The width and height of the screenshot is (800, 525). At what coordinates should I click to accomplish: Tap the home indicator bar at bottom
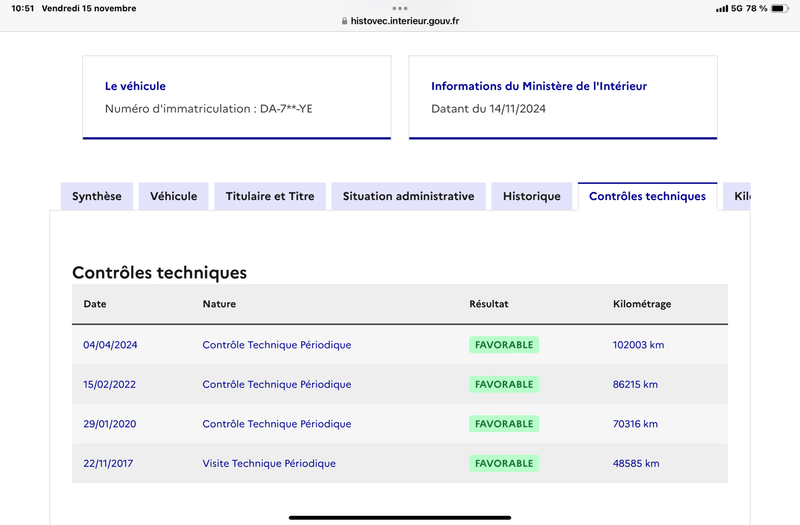coord(400,517)
